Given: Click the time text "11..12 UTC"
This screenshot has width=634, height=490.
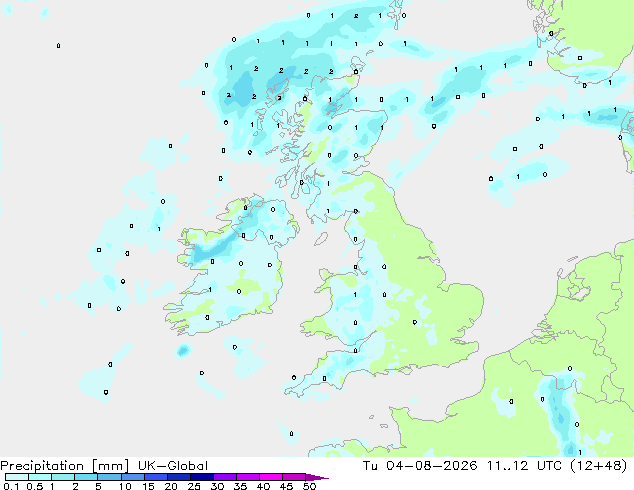Looking at the screenshot, I should click(x=524, y=466).
